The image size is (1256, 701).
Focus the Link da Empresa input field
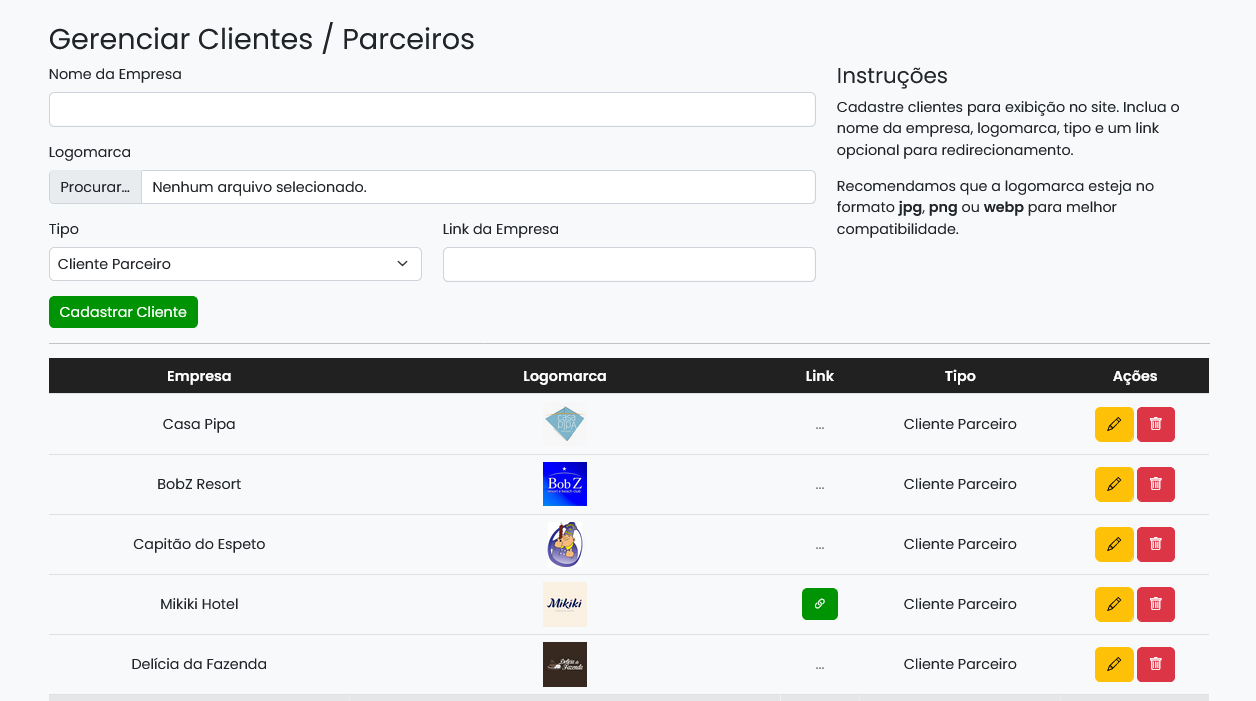(629, 265)
